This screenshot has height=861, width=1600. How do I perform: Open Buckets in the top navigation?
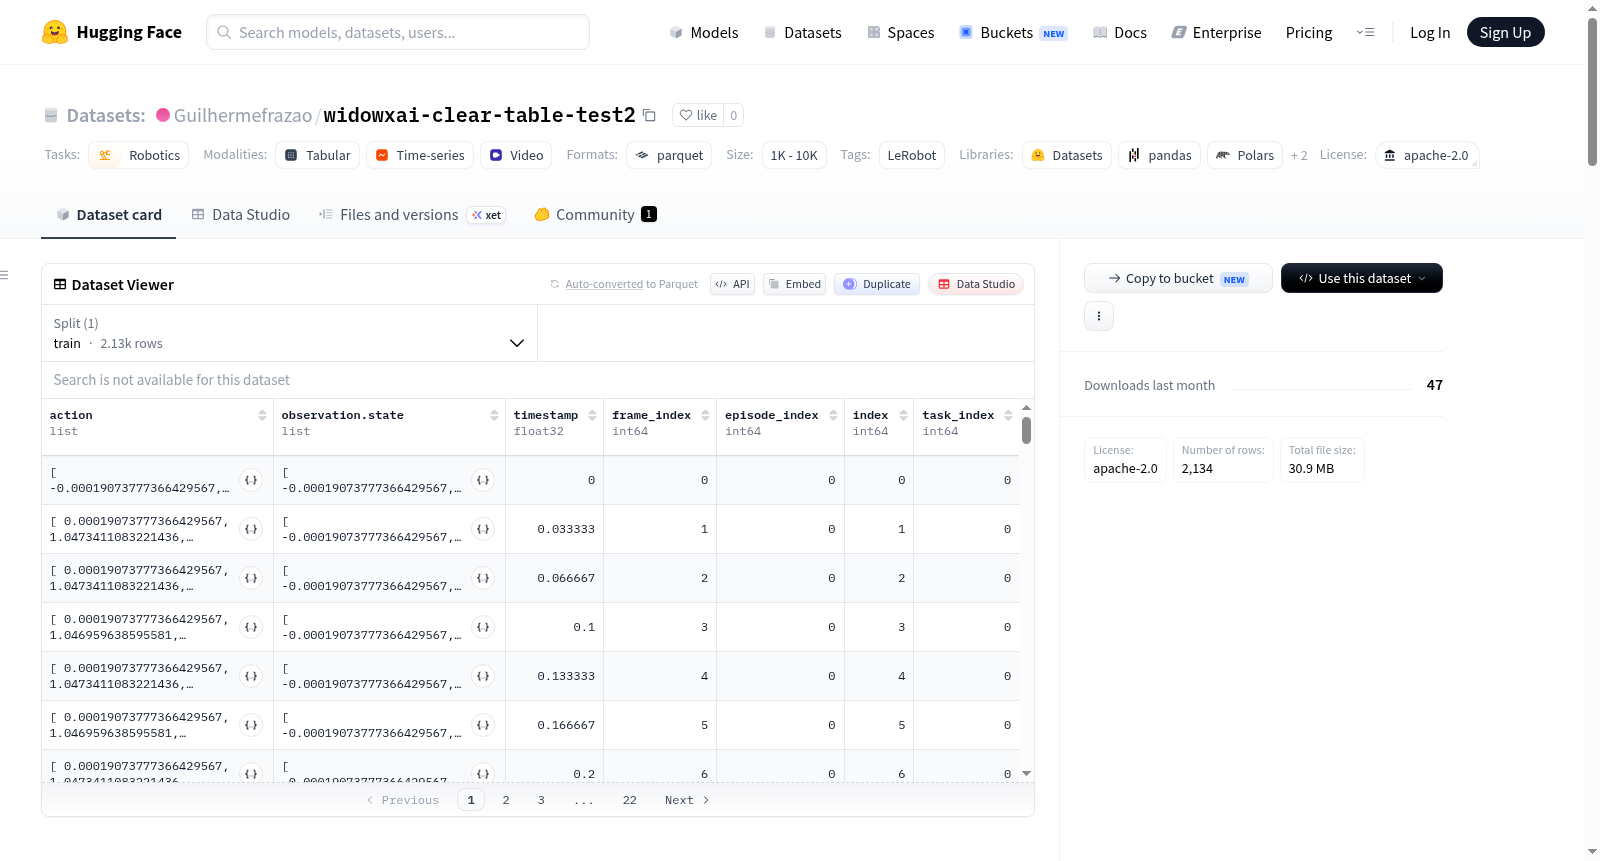(x=1013, y=32)
